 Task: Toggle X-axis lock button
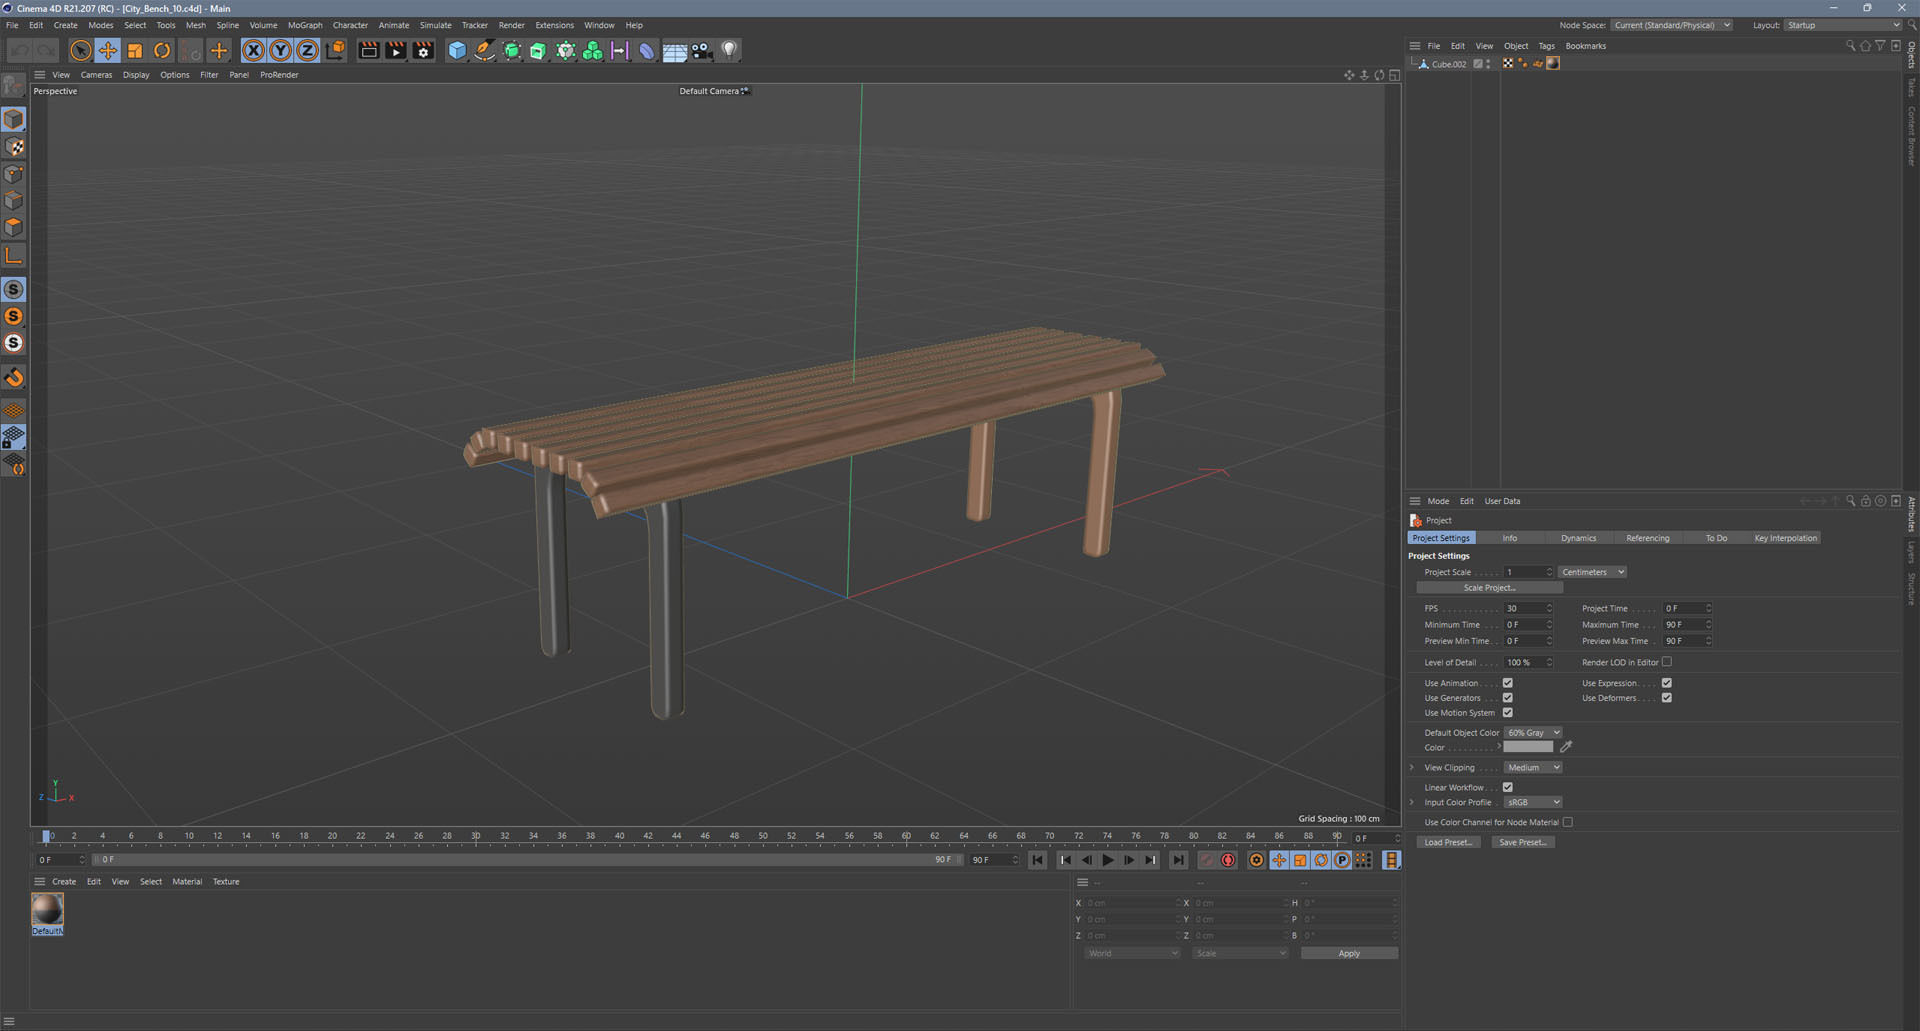(254, 50)
